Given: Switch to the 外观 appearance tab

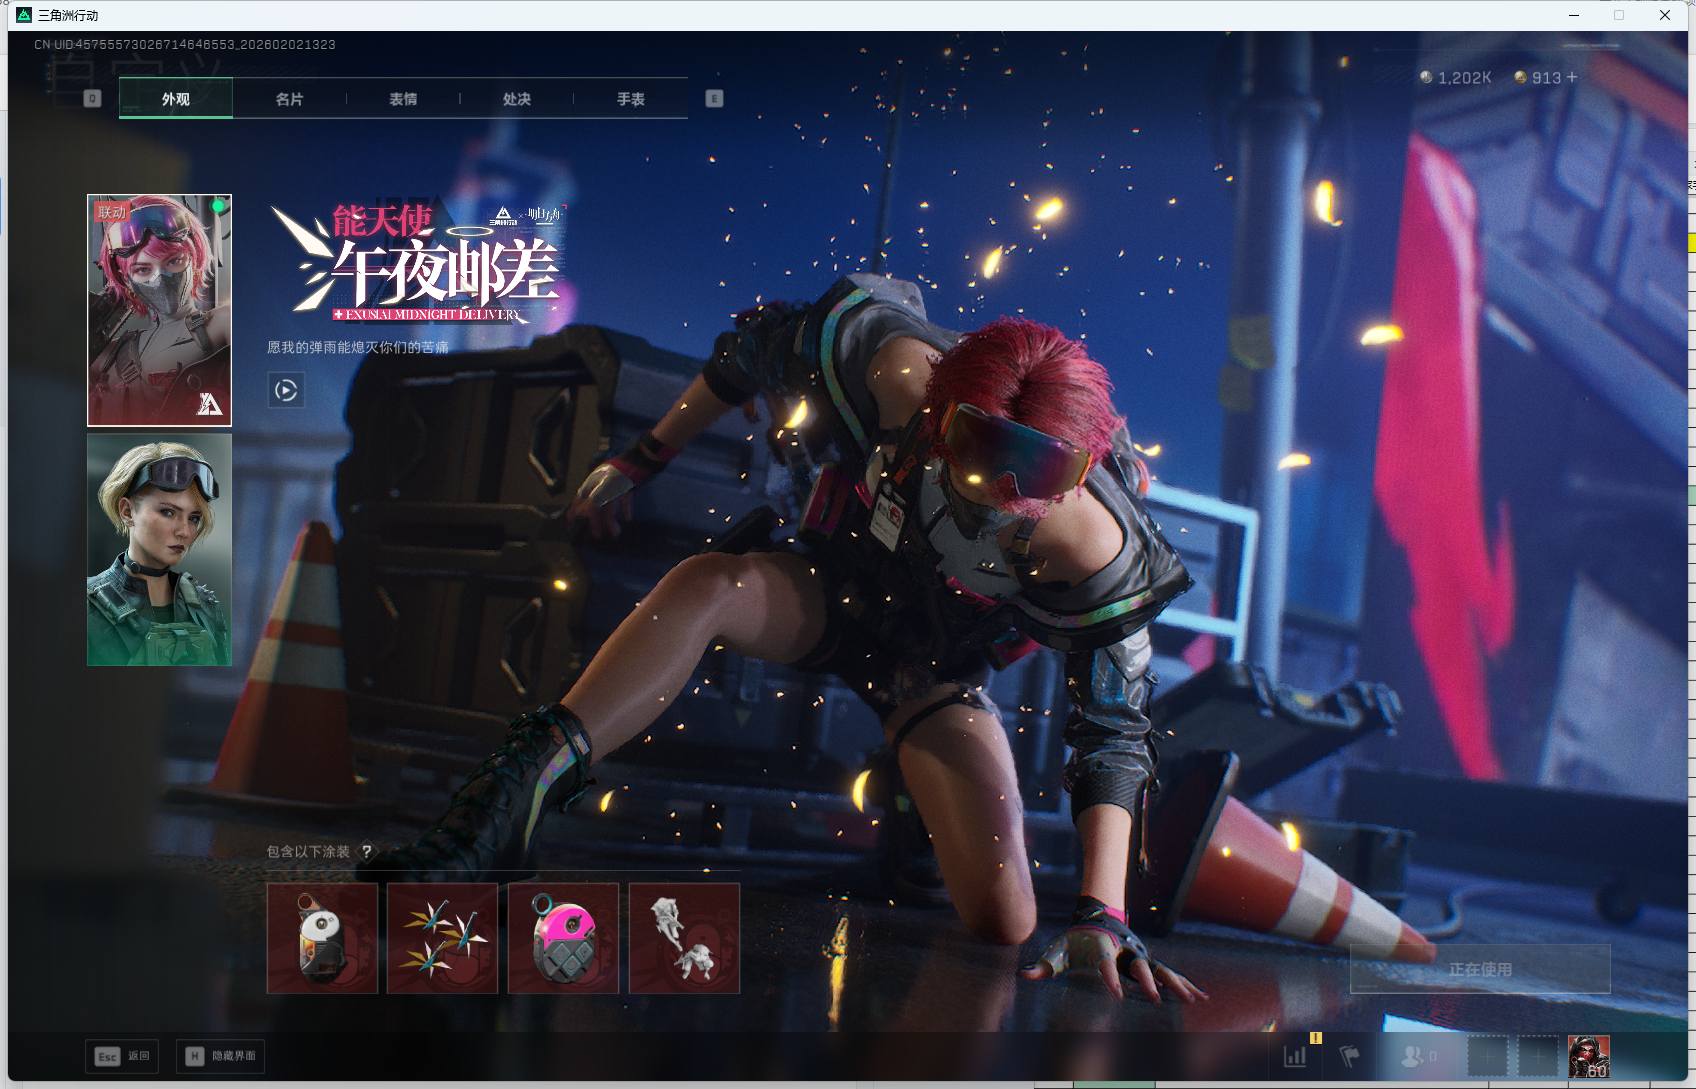Looking at the screenshot, I should click(176, 98).
